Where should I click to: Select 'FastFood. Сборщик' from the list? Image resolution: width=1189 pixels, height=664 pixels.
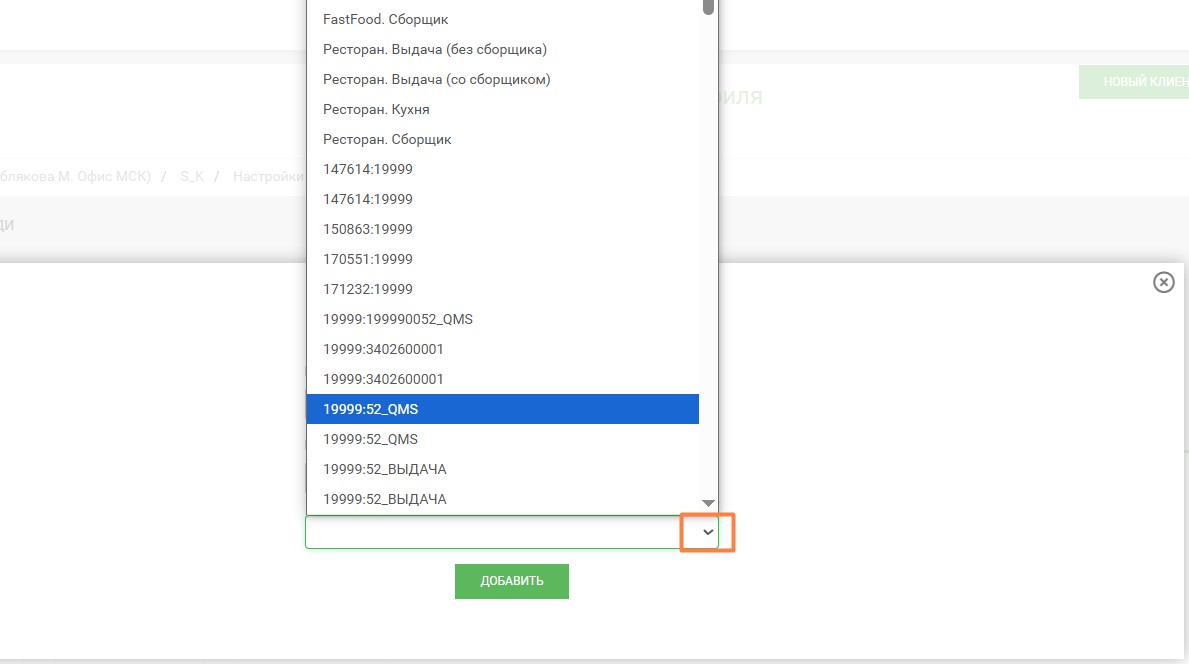[385, 19]
